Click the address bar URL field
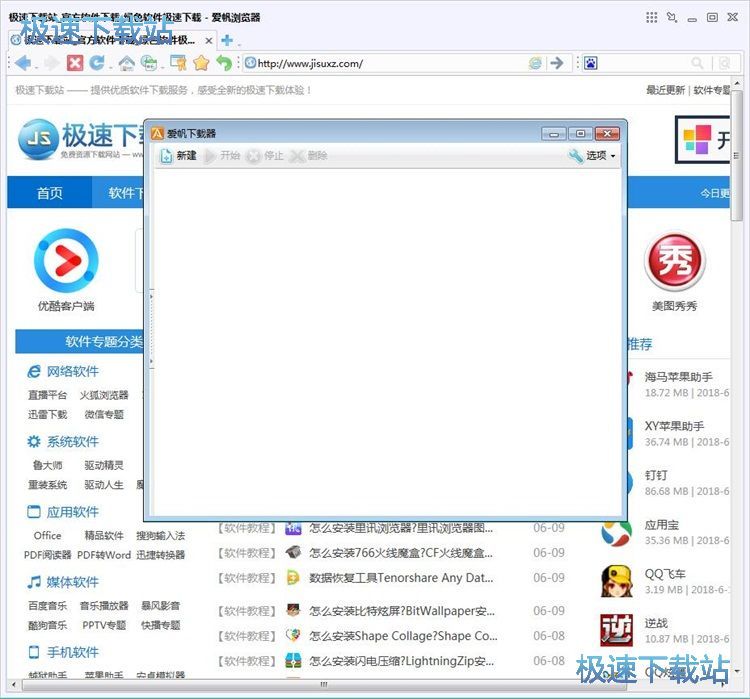750x699 pixels. 385,63
